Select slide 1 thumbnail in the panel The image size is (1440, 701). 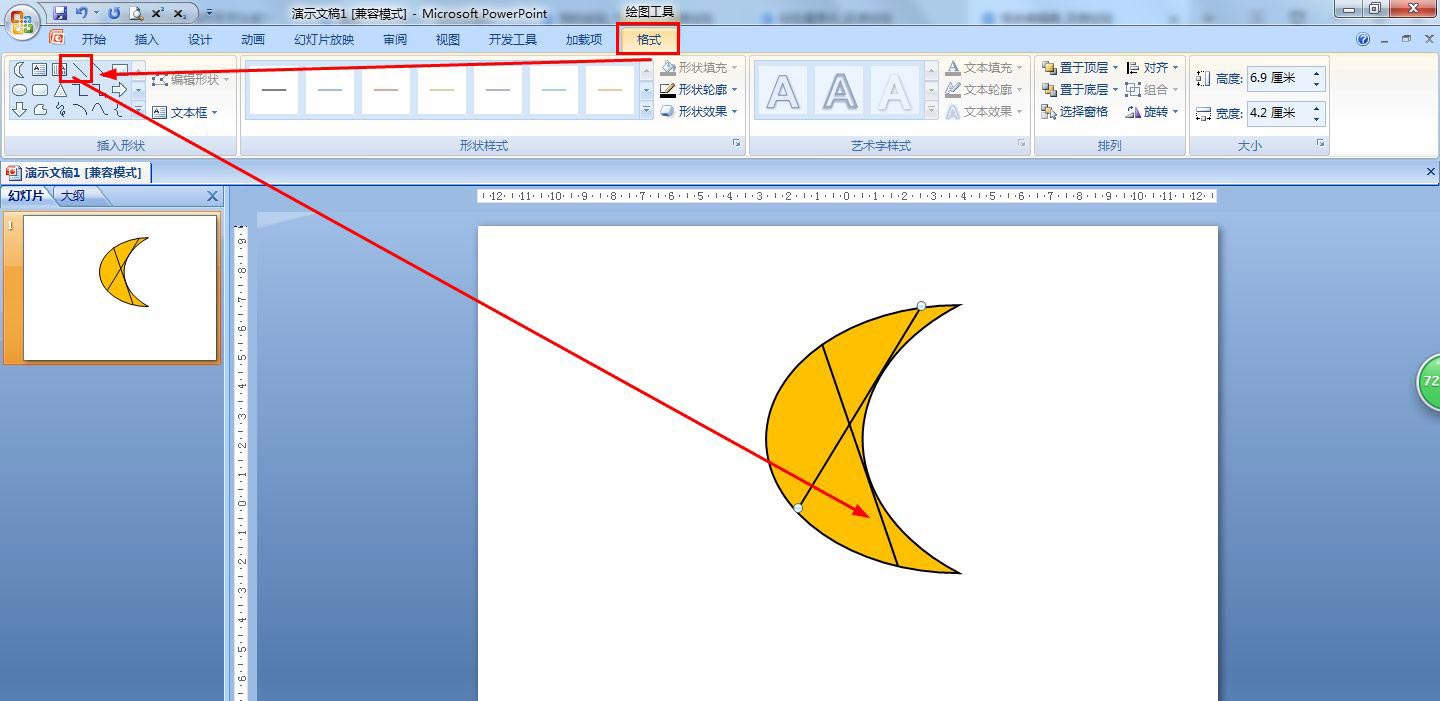pos(120,288)
